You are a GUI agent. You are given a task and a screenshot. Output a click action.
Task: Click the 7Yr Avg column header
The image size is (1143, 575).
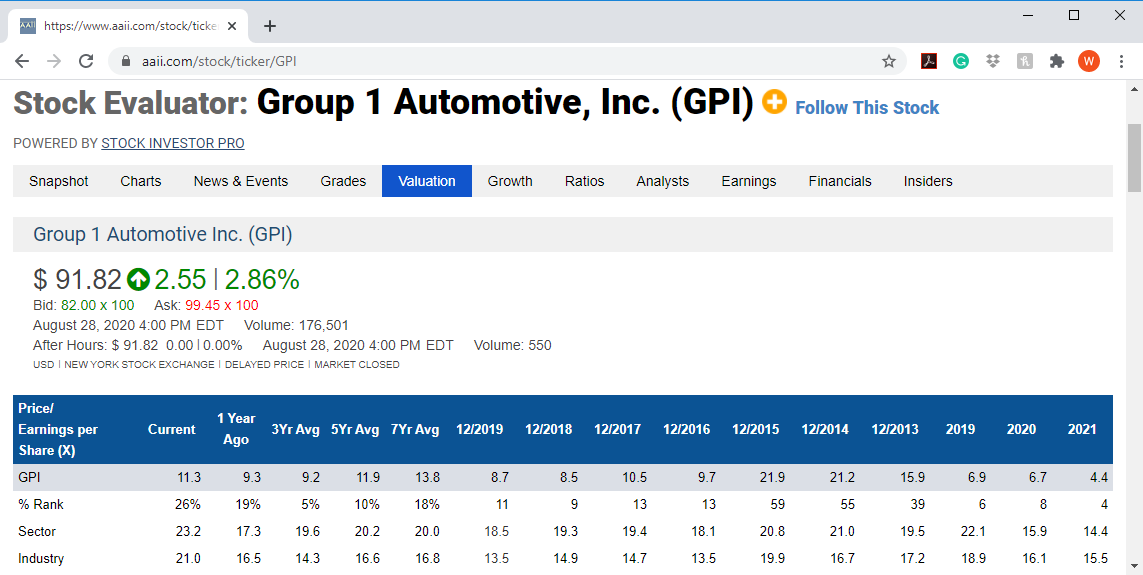pos(415,429)
